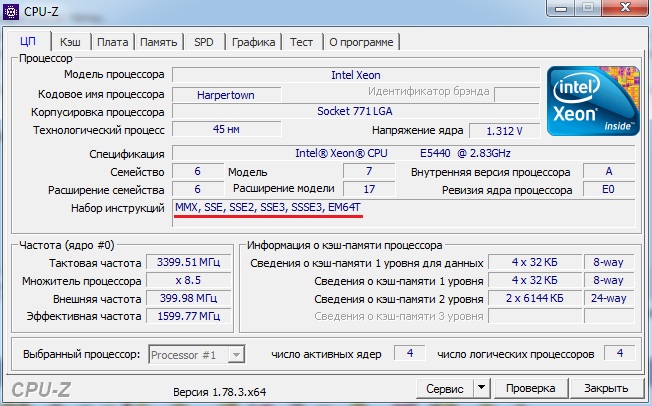Viewport: 652px width, 406px height.
Task: Click the internal processor version value A
Action: tap(609, 171)
